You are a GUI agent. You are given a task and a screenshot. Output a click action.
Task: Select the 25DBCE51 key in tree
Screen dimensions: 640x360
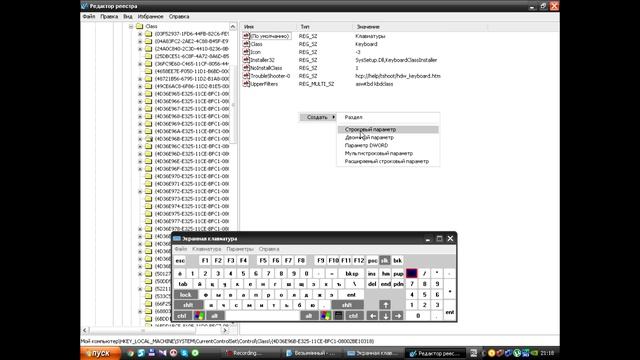[x=191, y=56]
